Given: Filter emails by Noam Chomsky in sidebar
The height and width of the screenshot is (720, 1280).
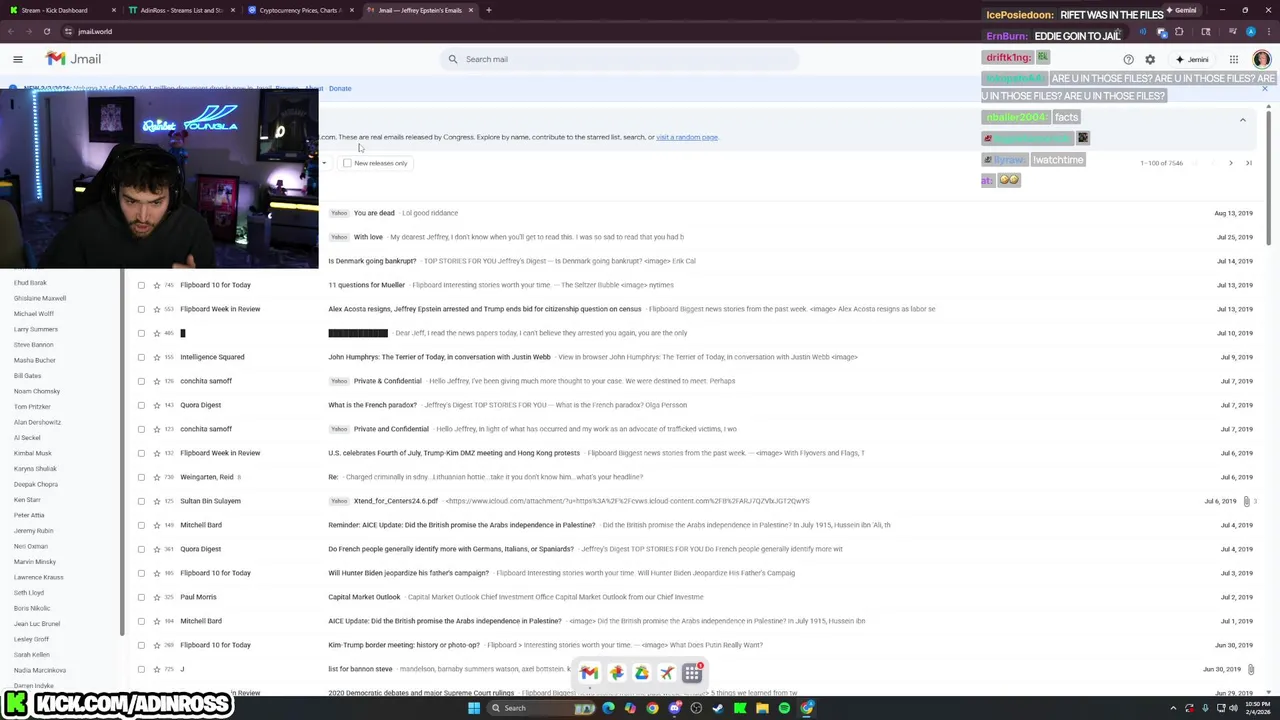Looking at the screenshot, I should tap(37, 391).
